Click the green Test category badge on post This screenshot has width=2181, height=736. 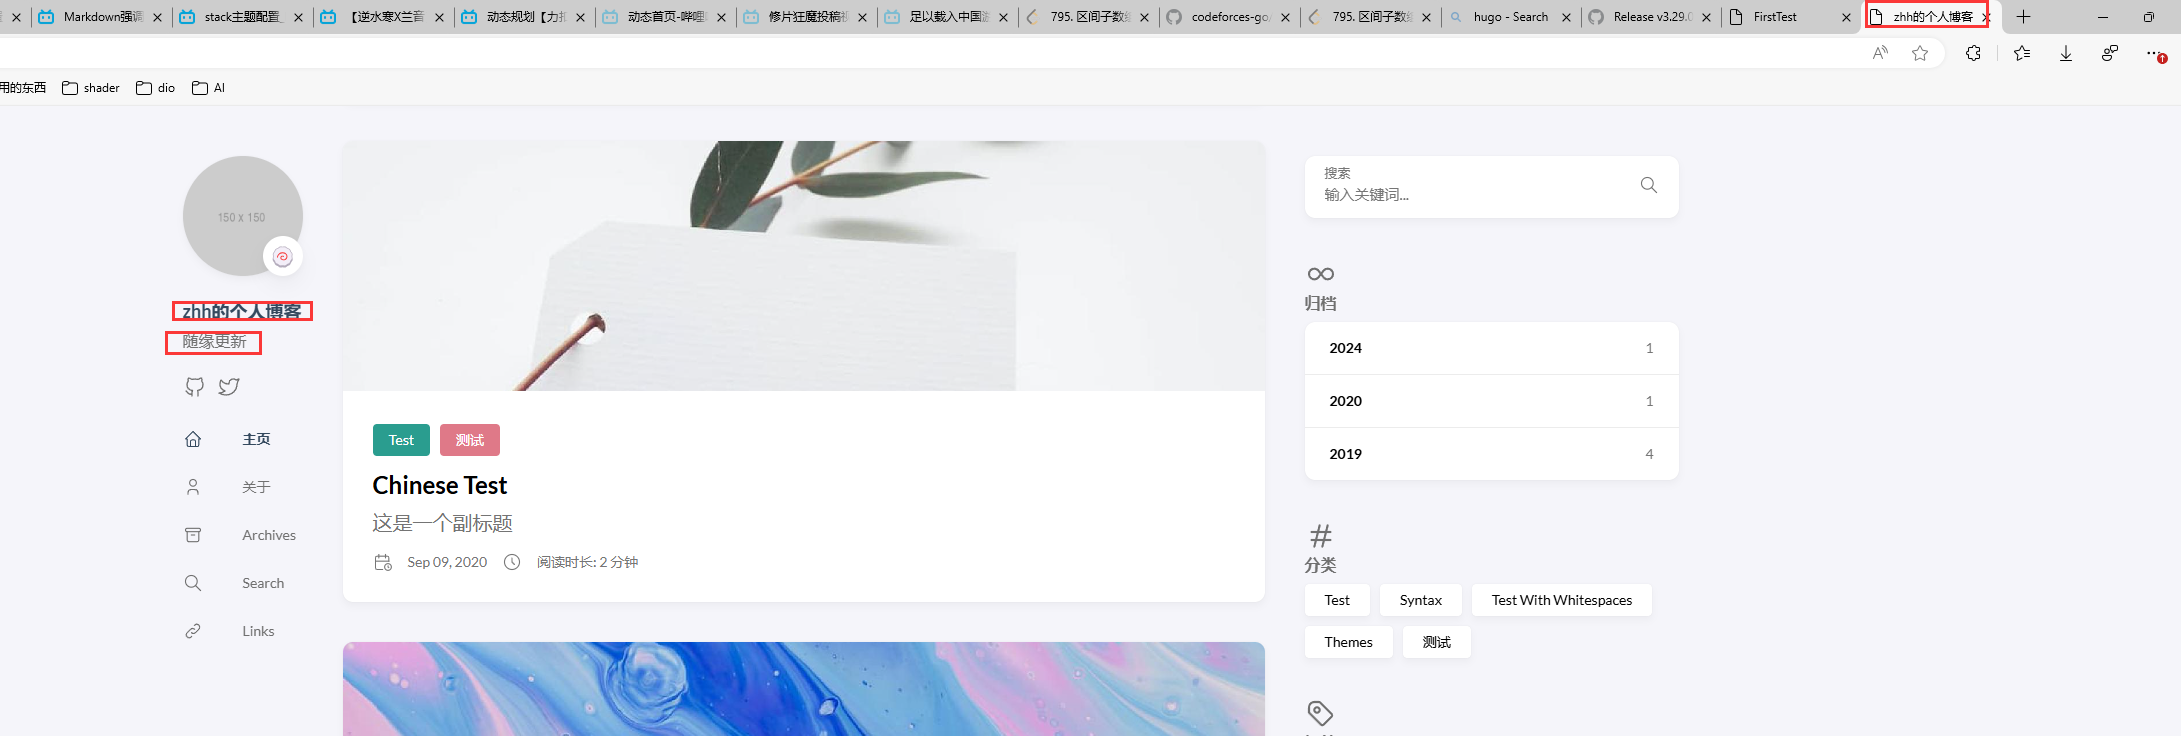(401, 440)
